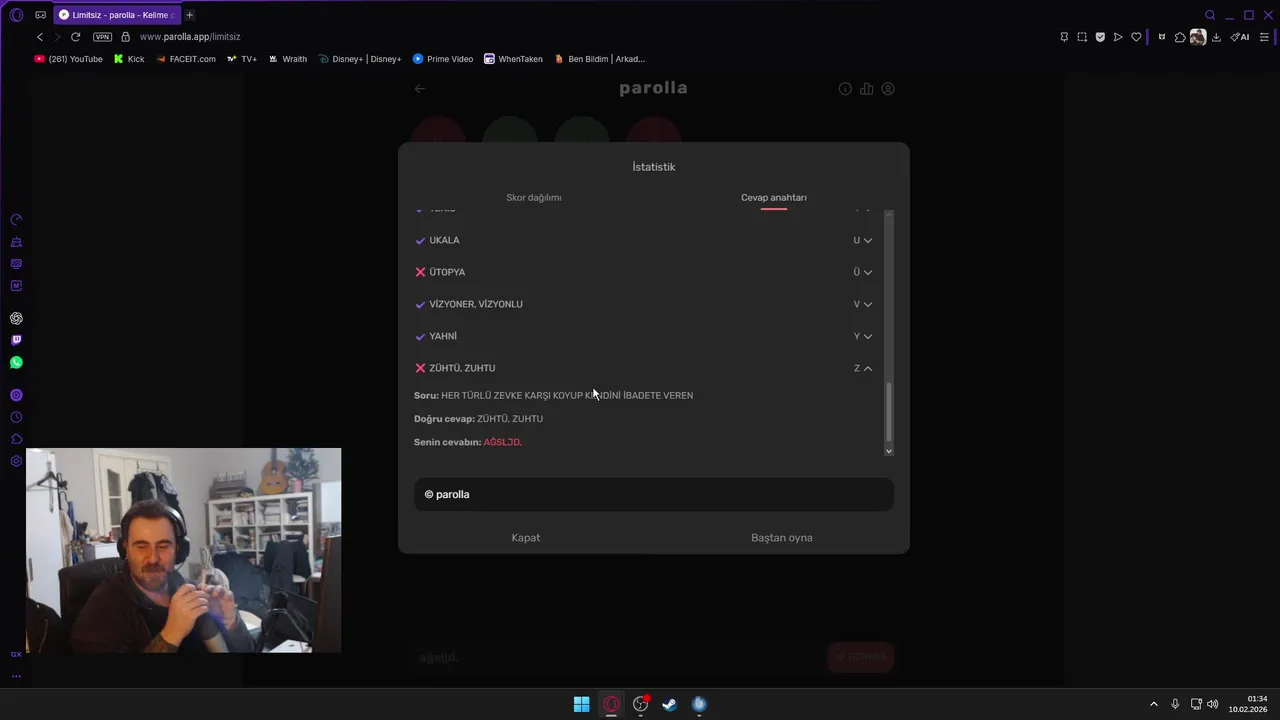This screenshot has width=1280, height=720.
Task: Show hidden system tray icons
Action: point(1154,704)
